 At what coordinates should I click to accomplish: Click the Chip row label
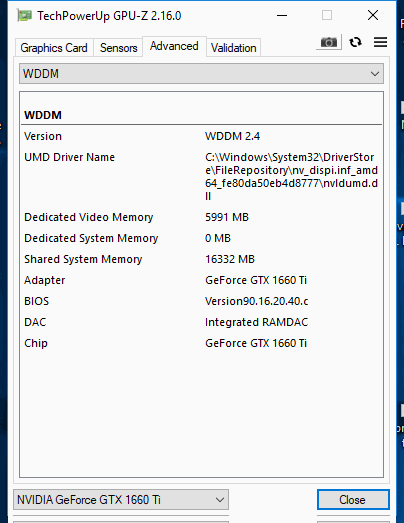36,343
